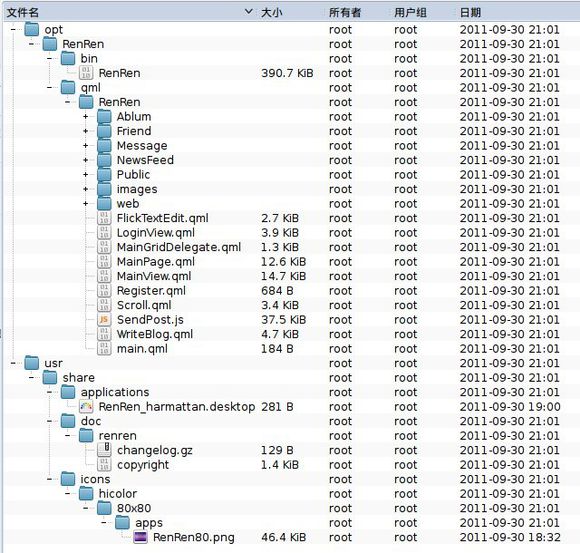Click the sort arrow in the filename header
This screenshot has height=553, width=580.
249,12
